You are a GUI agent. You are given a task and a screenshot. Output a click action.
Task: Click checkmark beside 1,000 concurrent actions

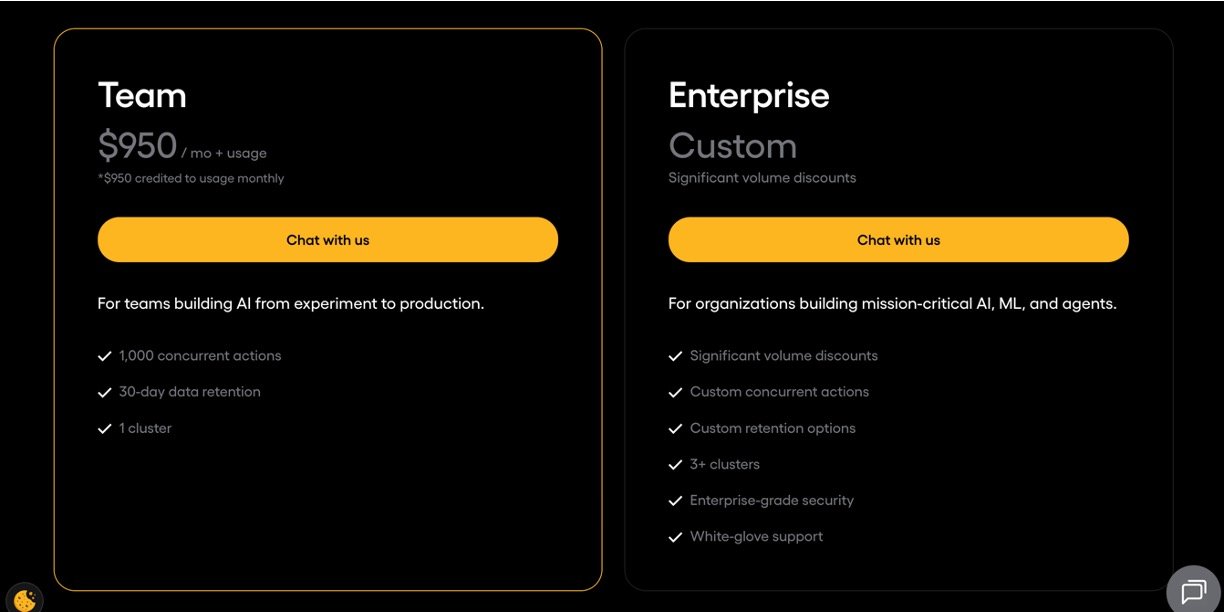[104, 356]
